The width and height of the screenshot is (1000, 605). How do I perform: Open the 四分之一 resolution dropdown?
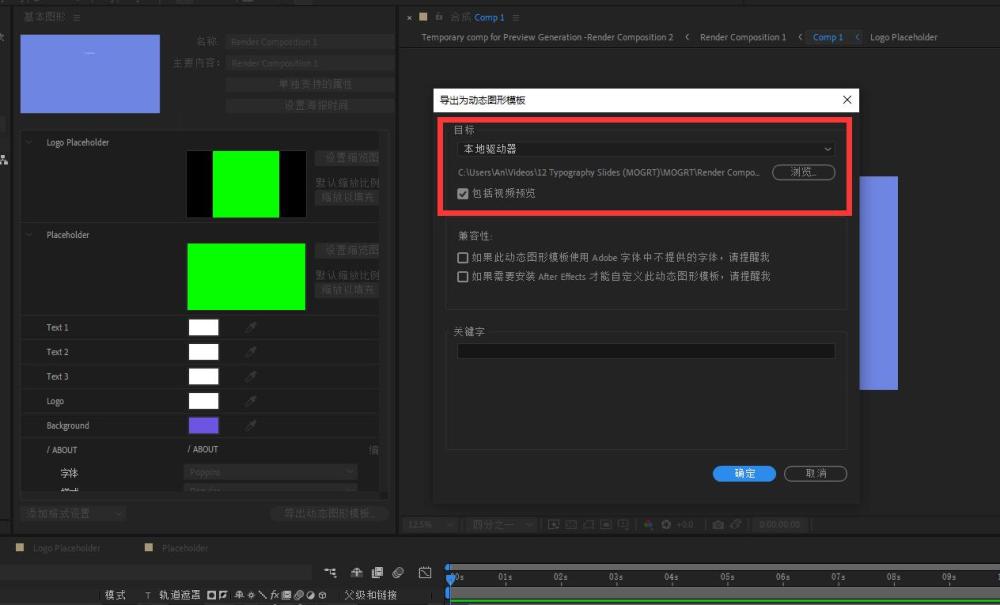point(502,525)
